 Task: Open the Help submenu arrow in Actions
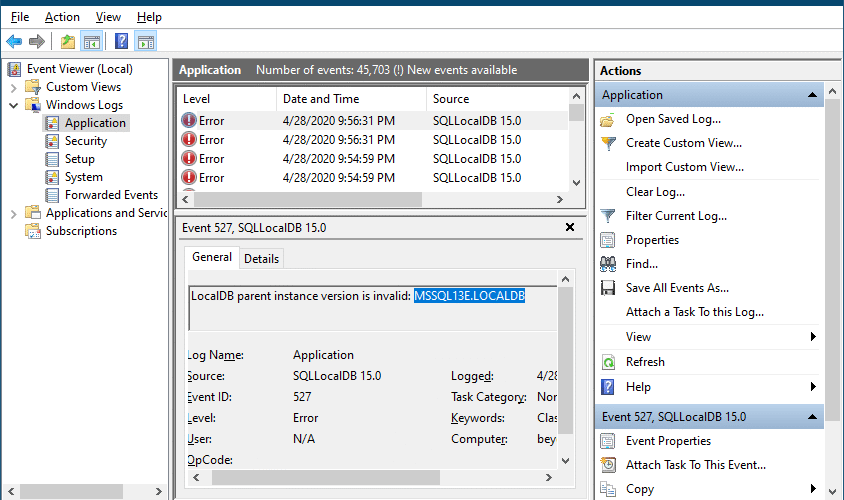pyautogui.click(x=813, y=387)
